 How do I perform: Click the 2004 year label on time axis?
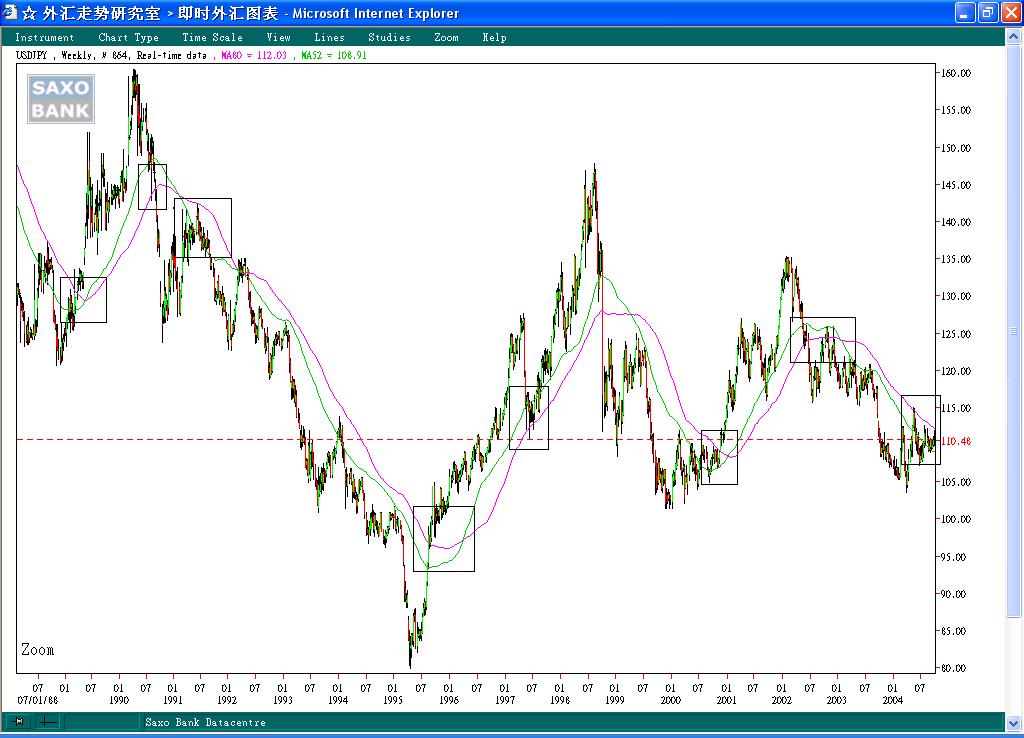[893, 700]
